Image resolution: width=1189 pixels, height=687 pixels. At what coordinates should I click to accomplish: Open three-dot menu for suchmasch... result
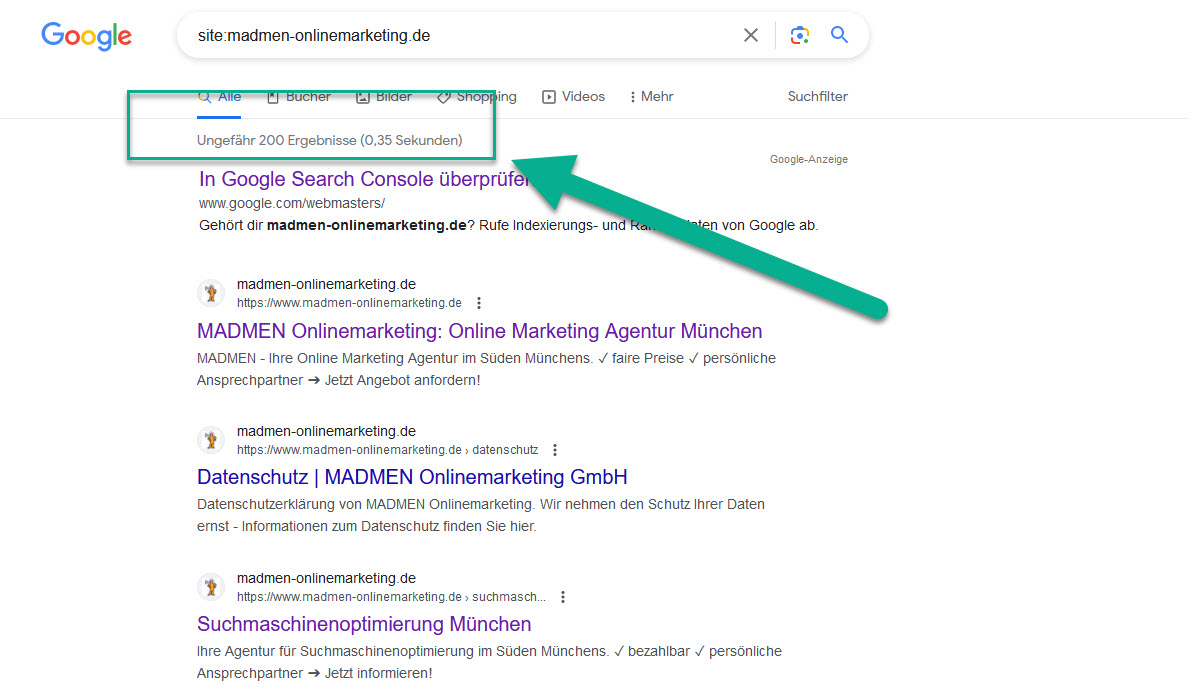point(563,598)
